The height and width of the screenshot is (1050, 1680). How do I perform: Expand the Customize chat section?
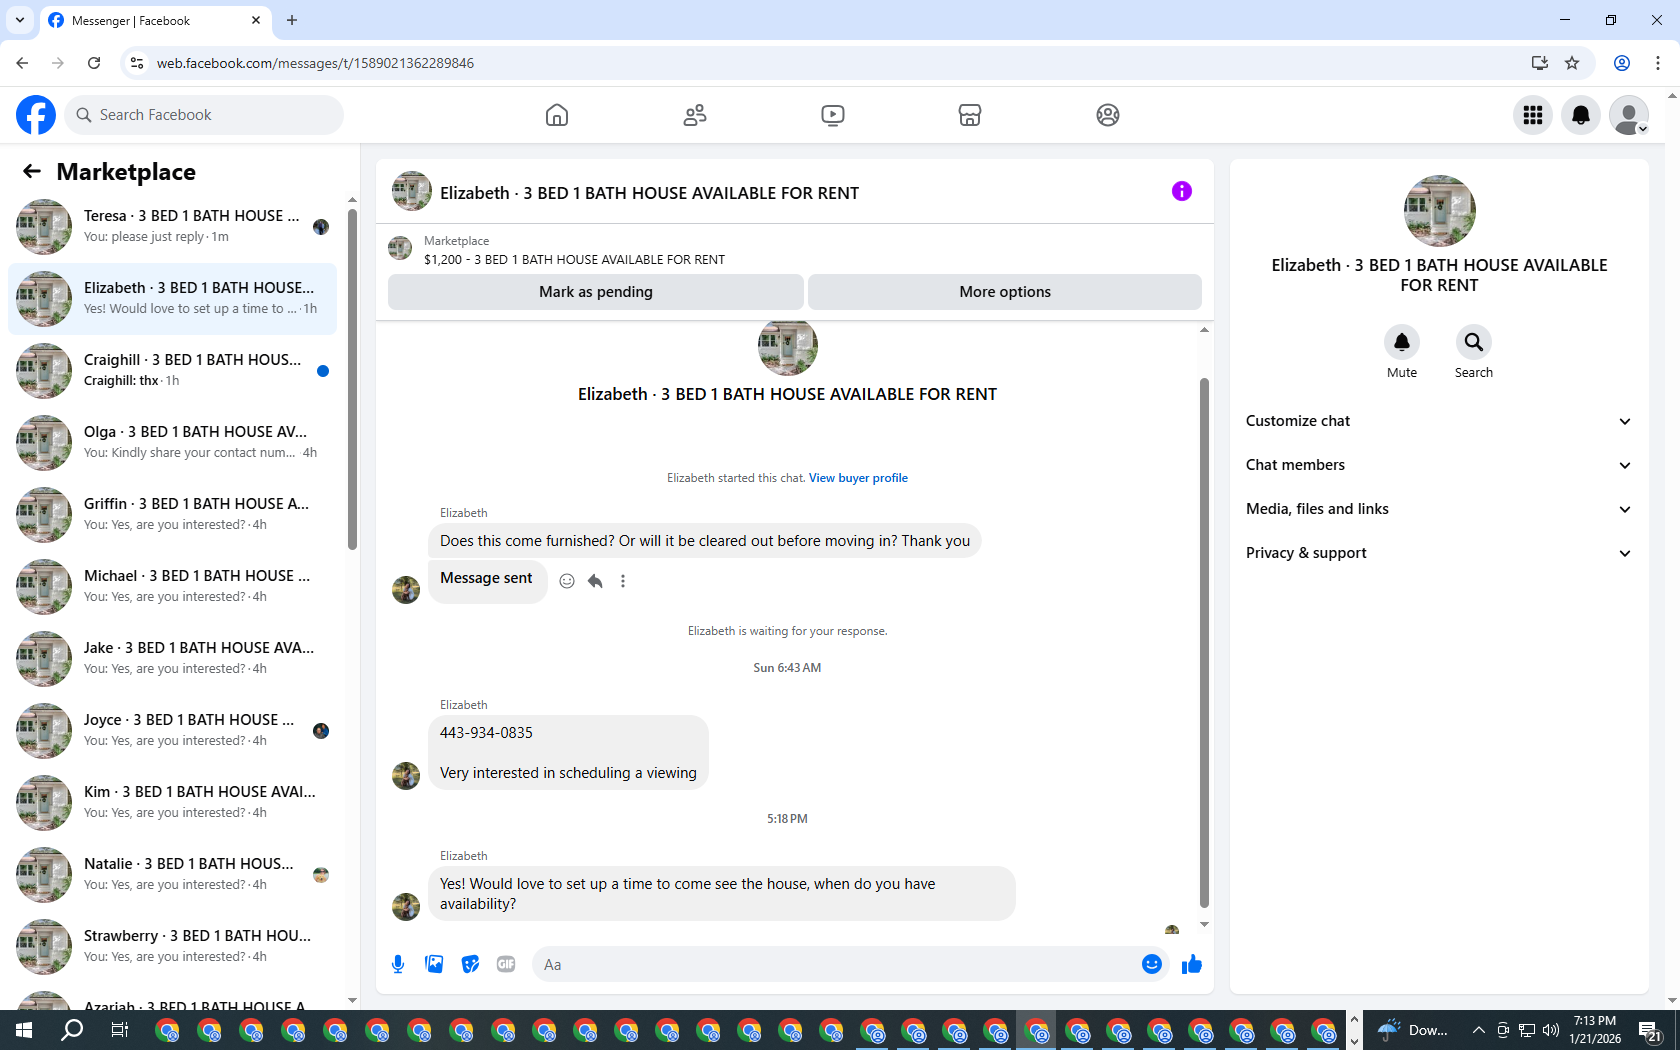[1439, 421]
